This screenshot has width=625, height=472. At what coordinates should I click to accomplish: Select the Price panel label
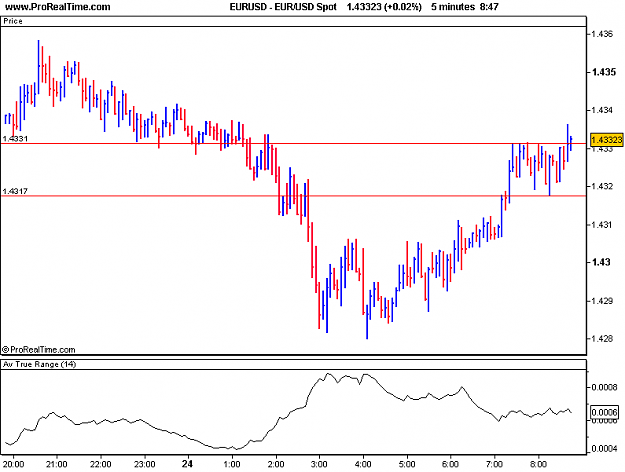(13, 21)
